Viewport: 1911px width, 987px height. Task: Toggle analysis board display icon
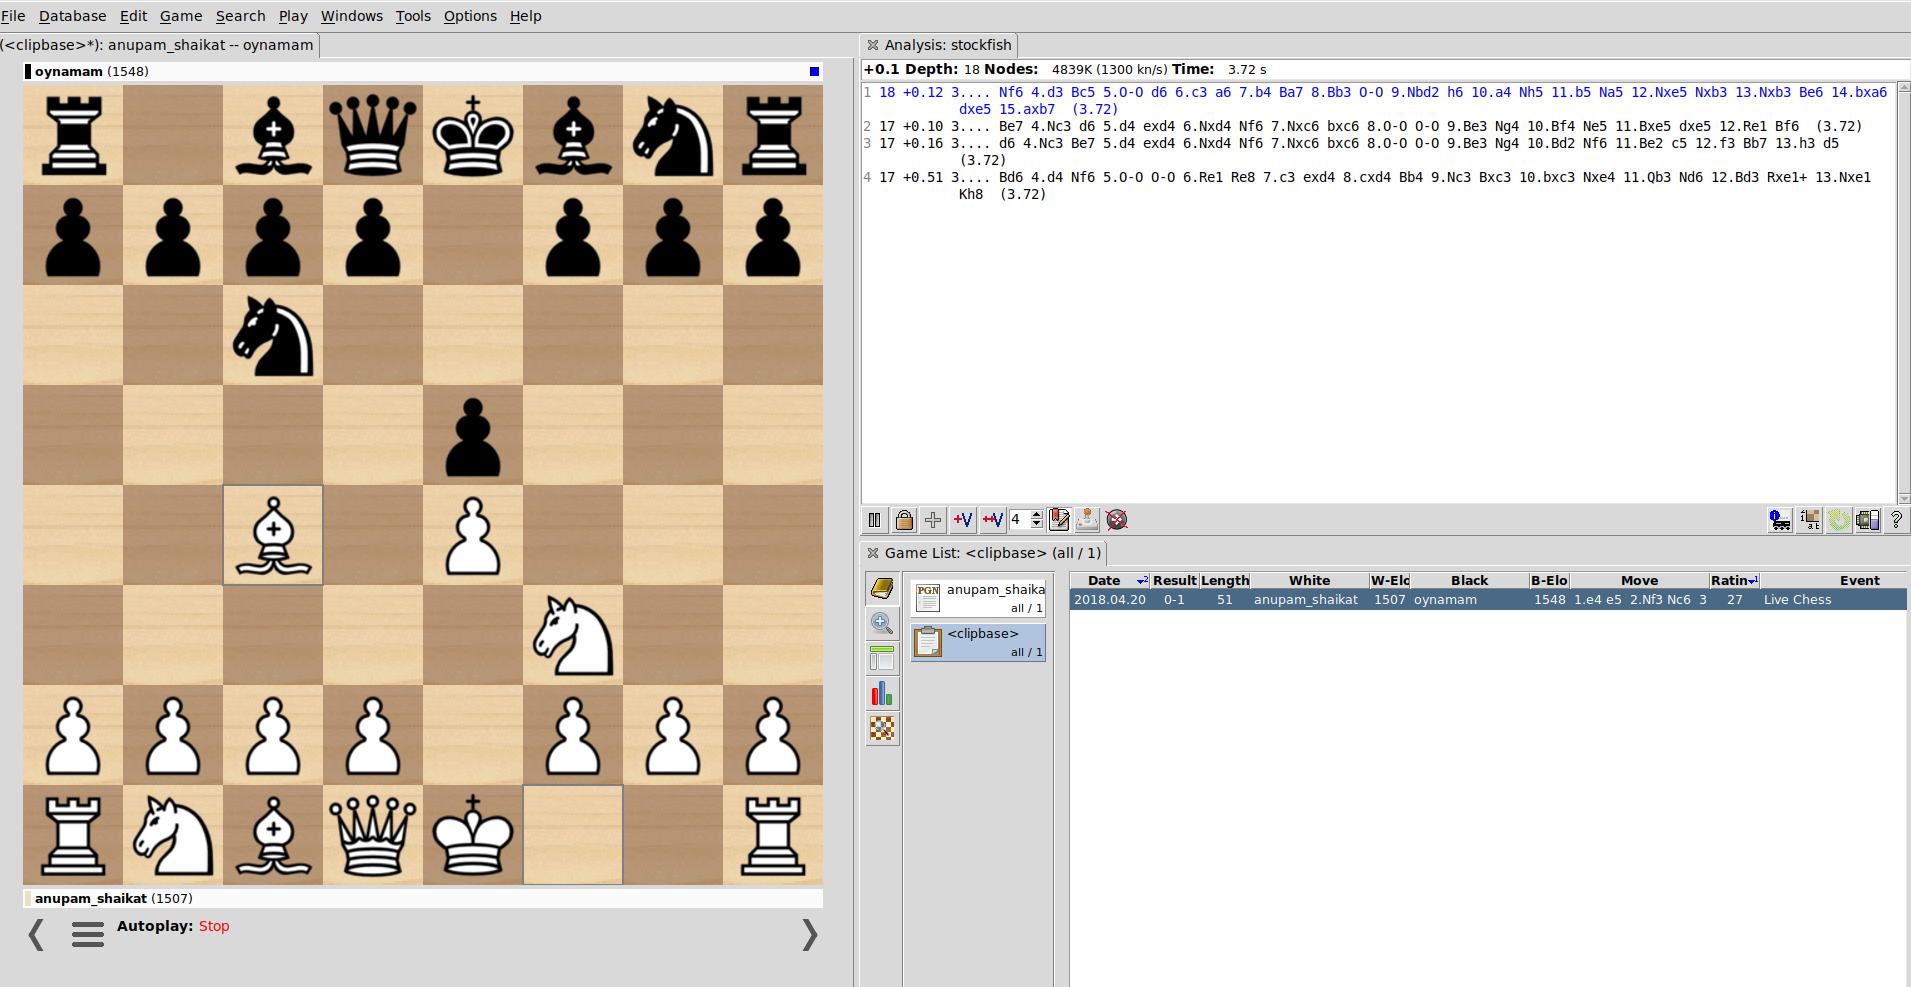[x=1810, y=520]
